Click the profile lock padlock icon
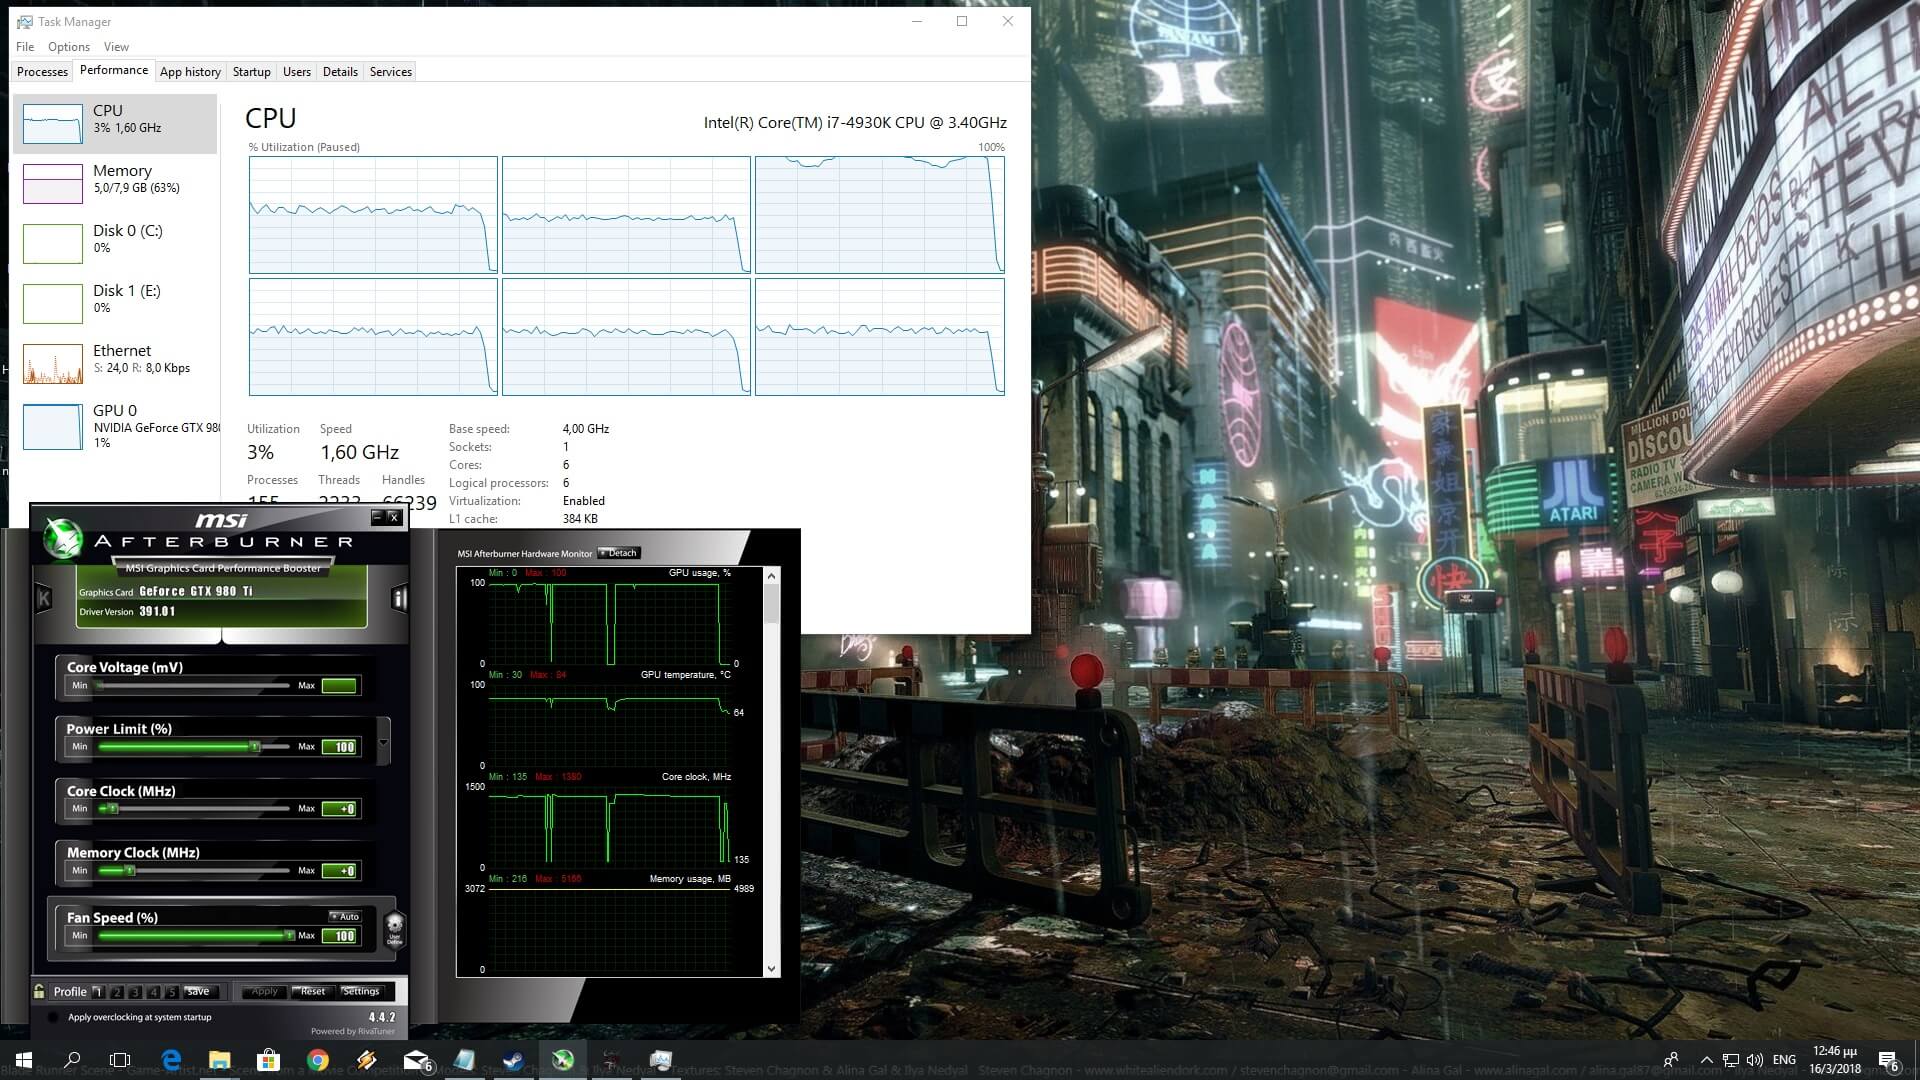1920x1080 pixels. click(39, 991)
